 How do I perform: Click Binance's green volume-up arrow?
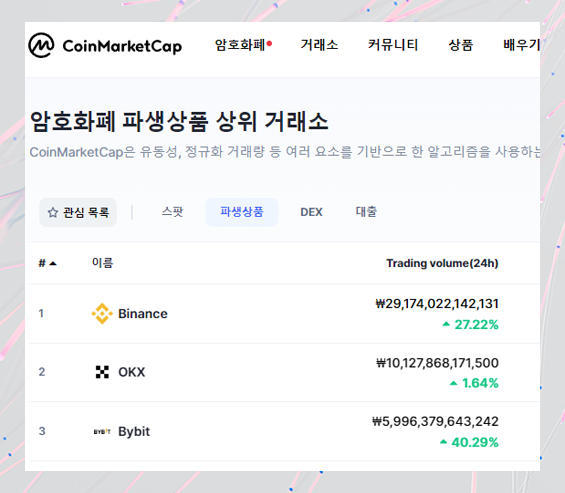446,324
